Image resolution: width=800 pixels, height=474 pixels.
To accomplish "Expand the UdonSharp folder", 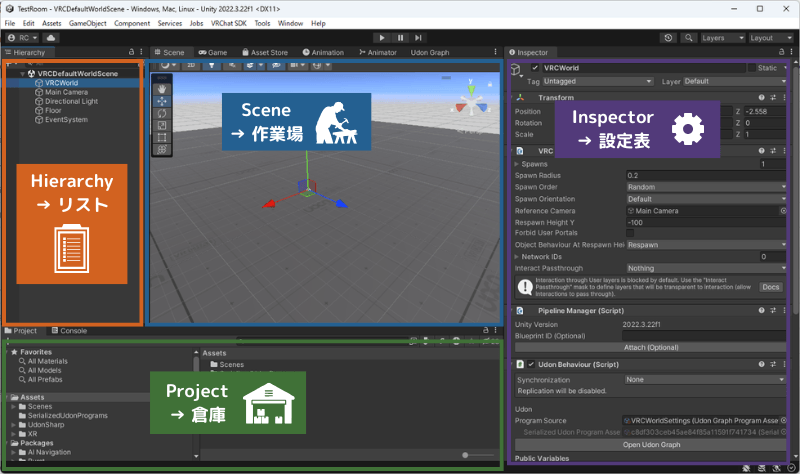I will [x=14, y=425].
